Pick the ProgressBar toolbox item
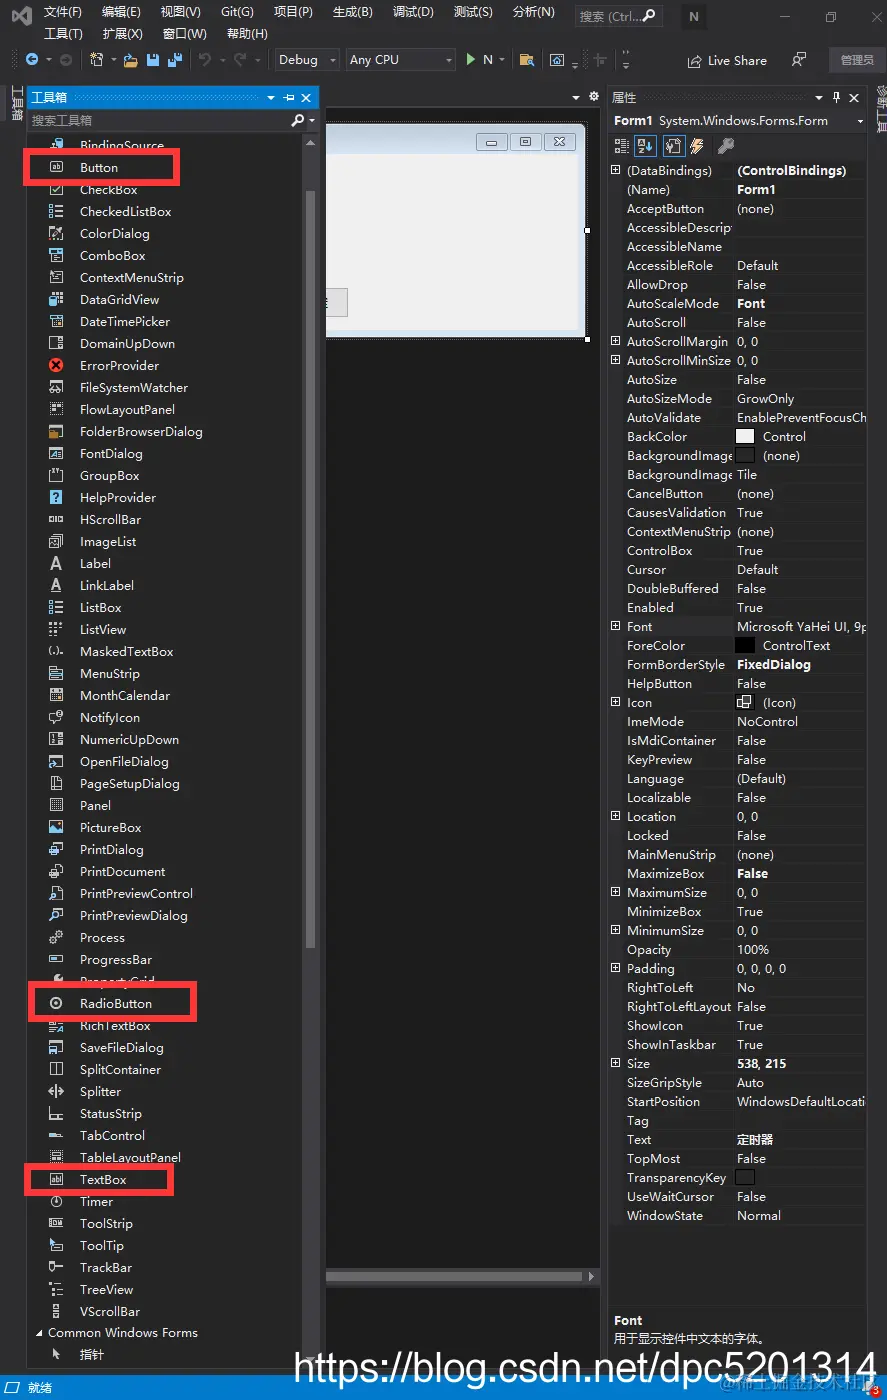 coord(116,960)
